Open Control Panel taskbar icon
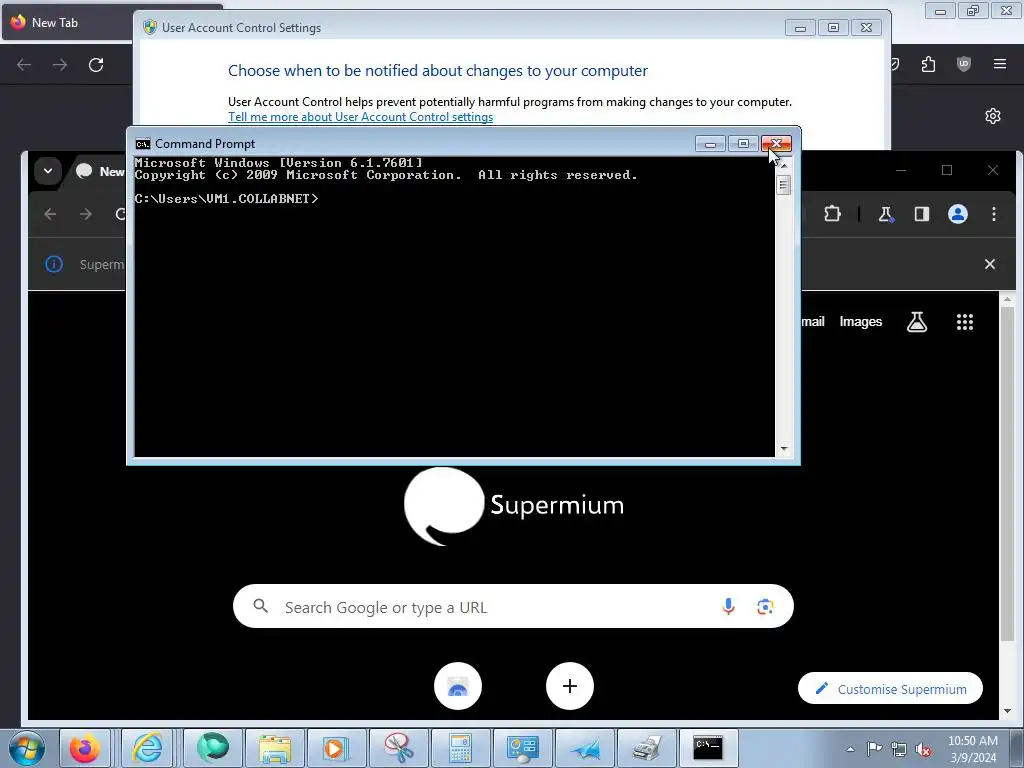The height and width of the screenshot is (768, 1024). coord(522,748)
